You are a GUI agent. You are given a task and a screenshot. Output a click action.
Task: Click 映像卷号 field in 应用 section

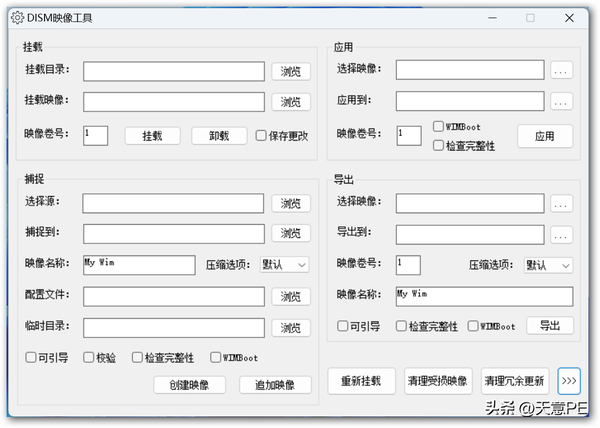[x=409, y=136]
